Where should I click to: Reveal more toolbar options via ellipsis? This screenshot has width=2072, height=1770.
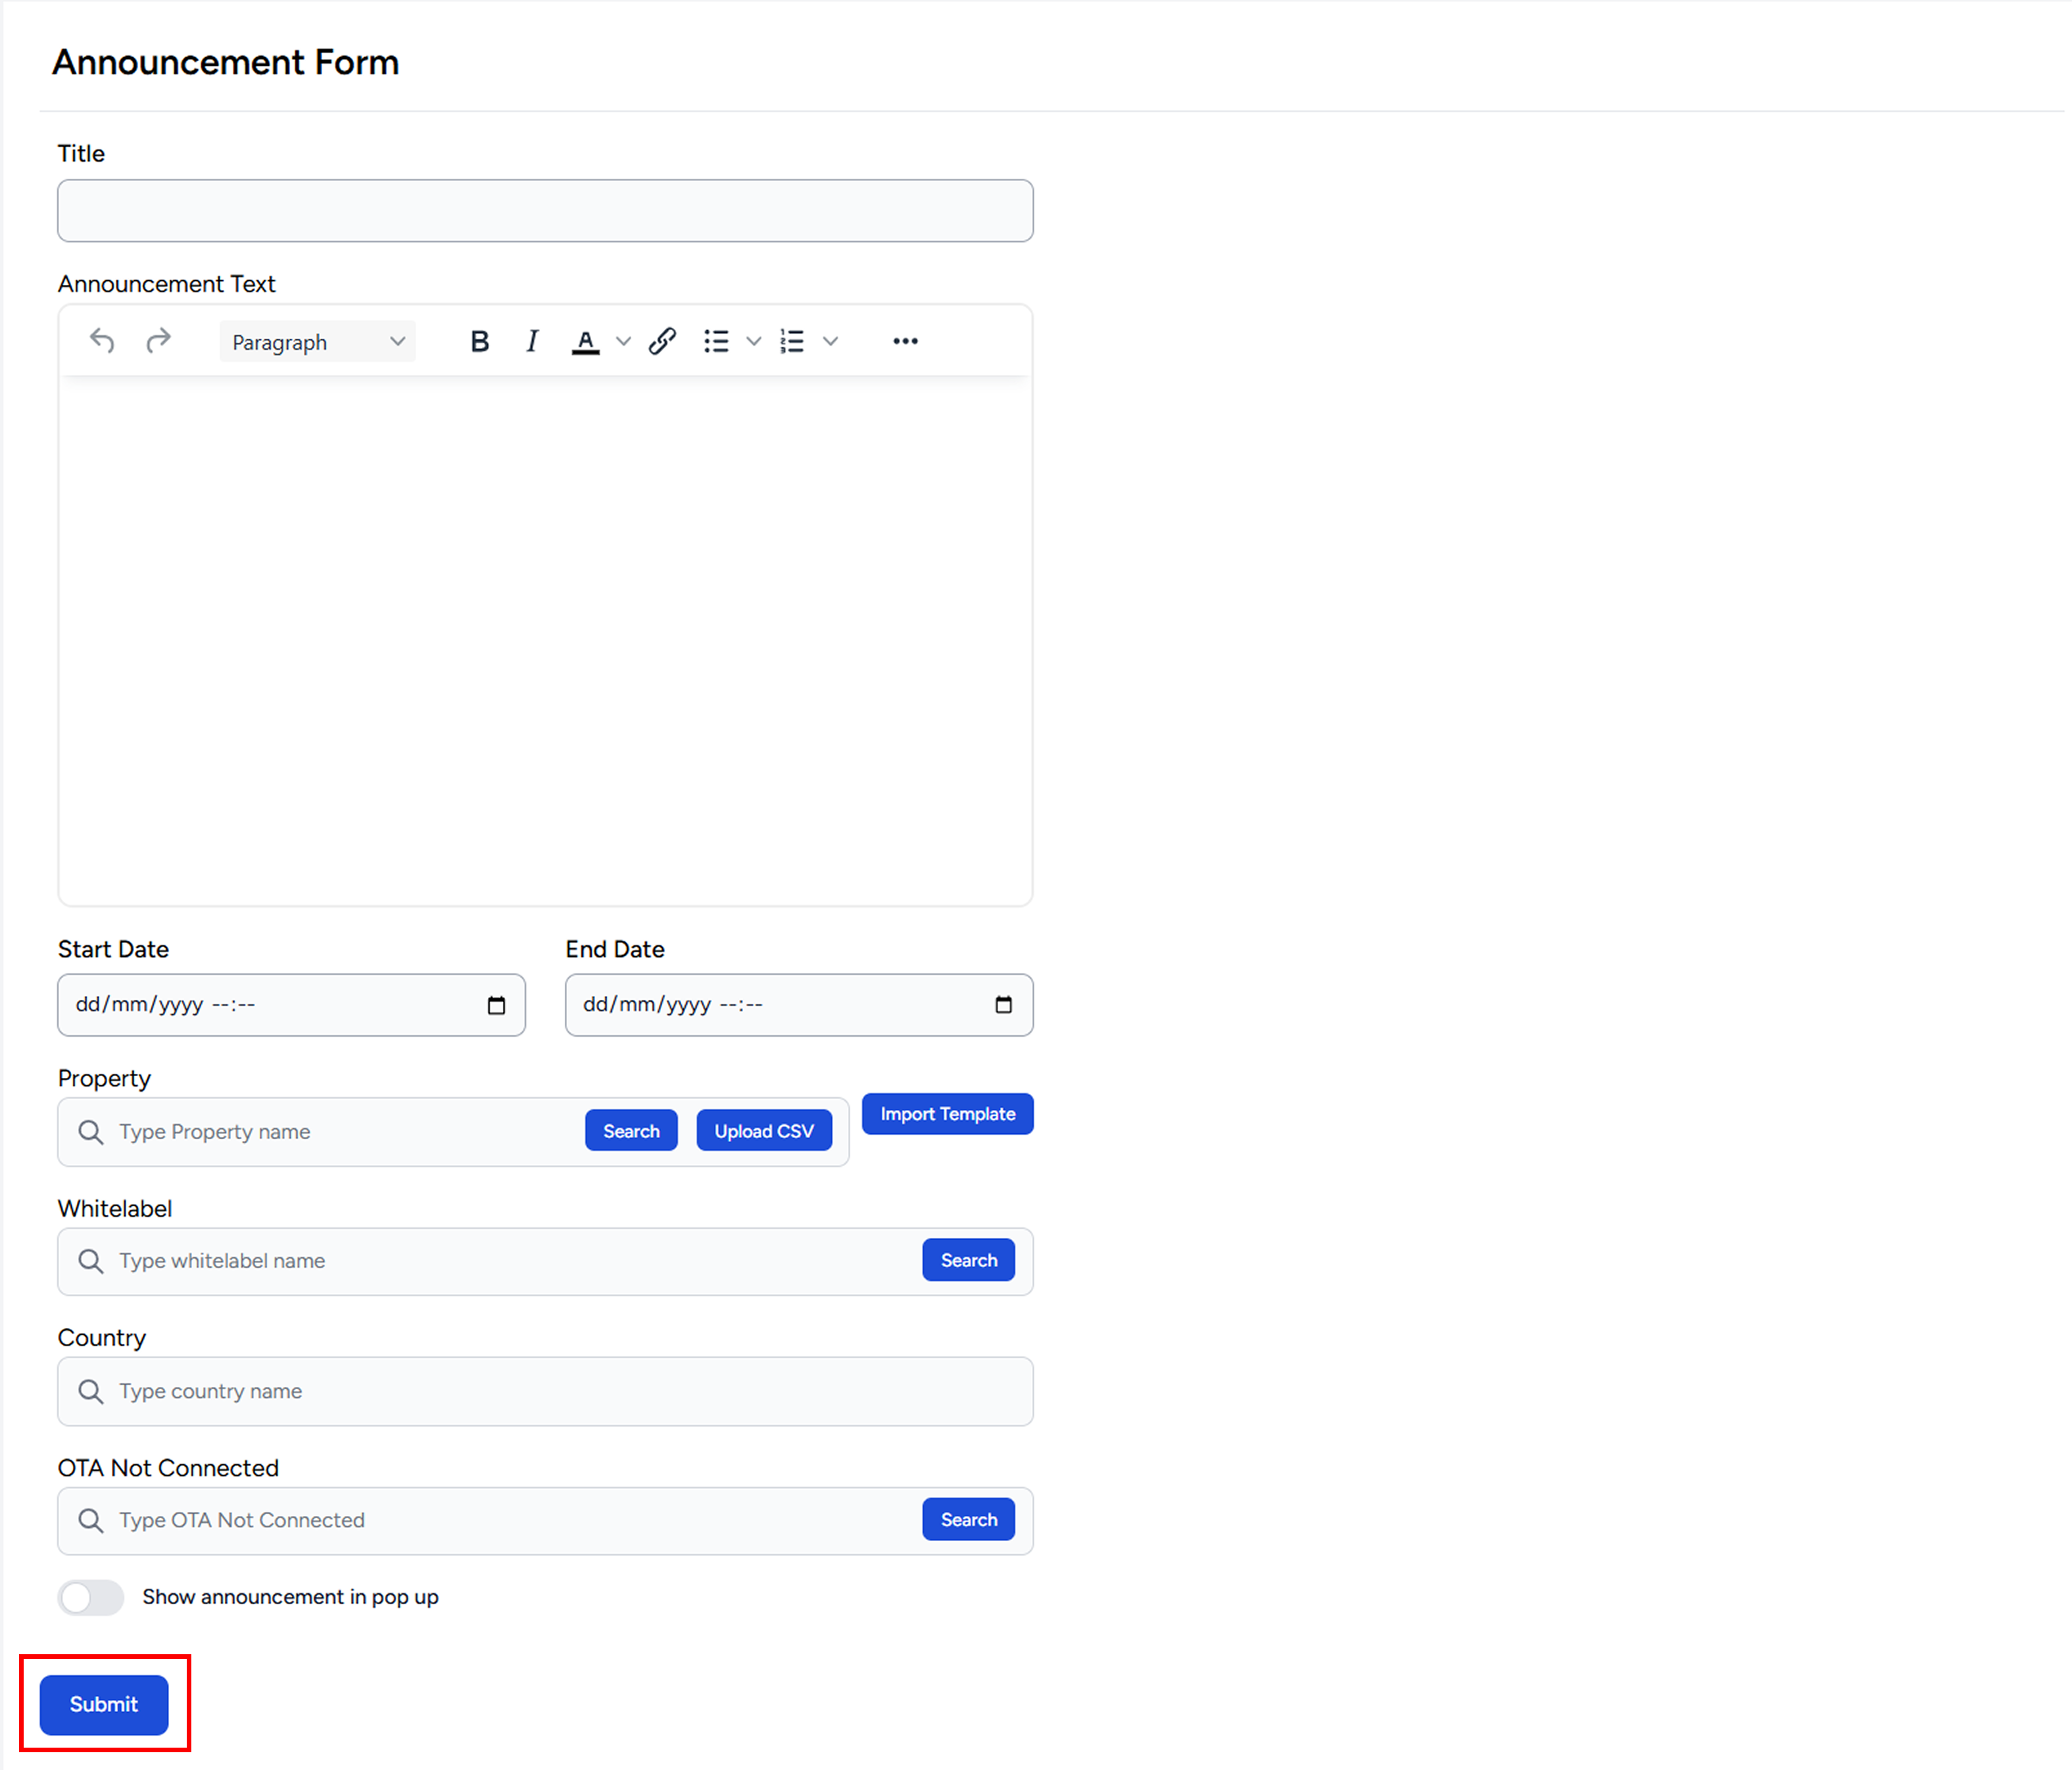click(x=905, y=342)
